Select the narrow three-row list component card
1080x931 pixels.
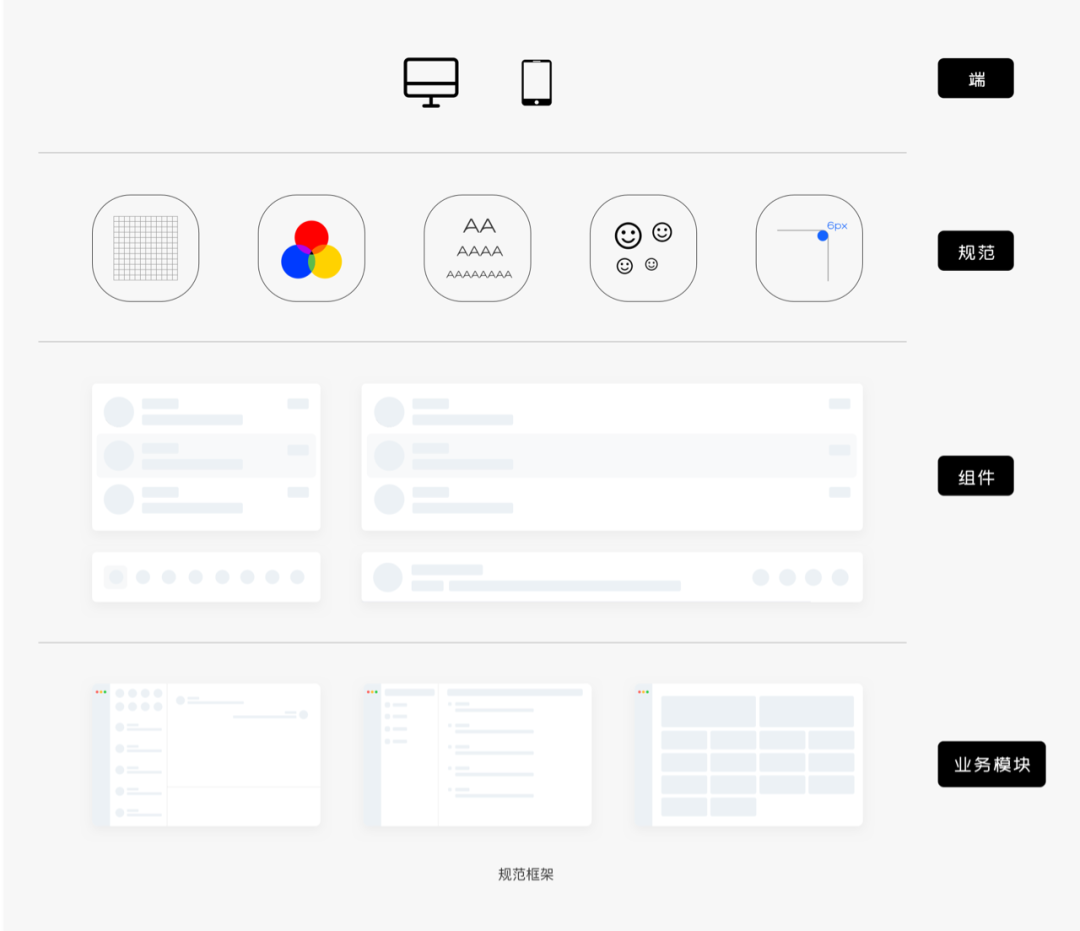click(x=207, y=457)
